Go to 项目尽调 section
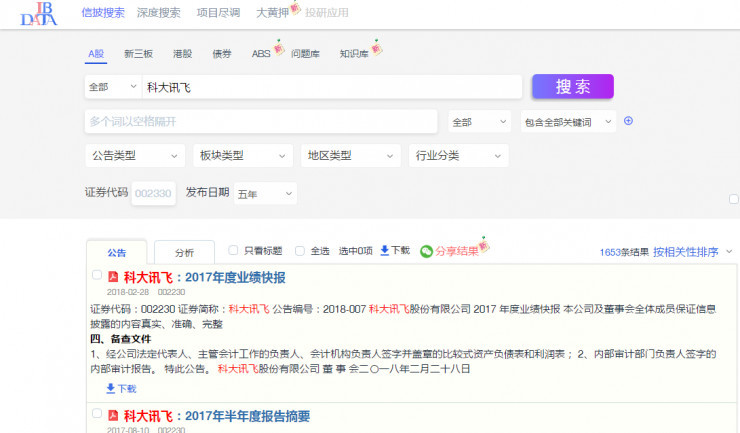The height and width of the screenshot is (433, 740). point(218,13)
